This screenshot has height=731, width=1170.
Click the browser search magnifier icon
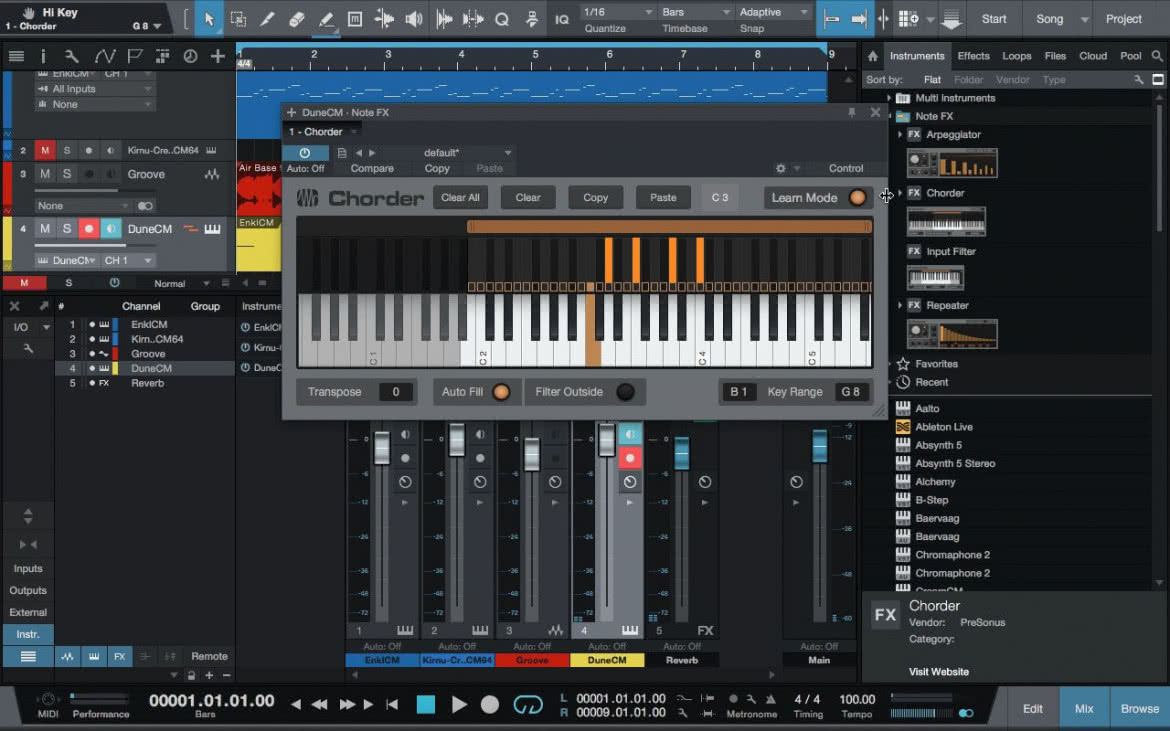click(1157, 56)
